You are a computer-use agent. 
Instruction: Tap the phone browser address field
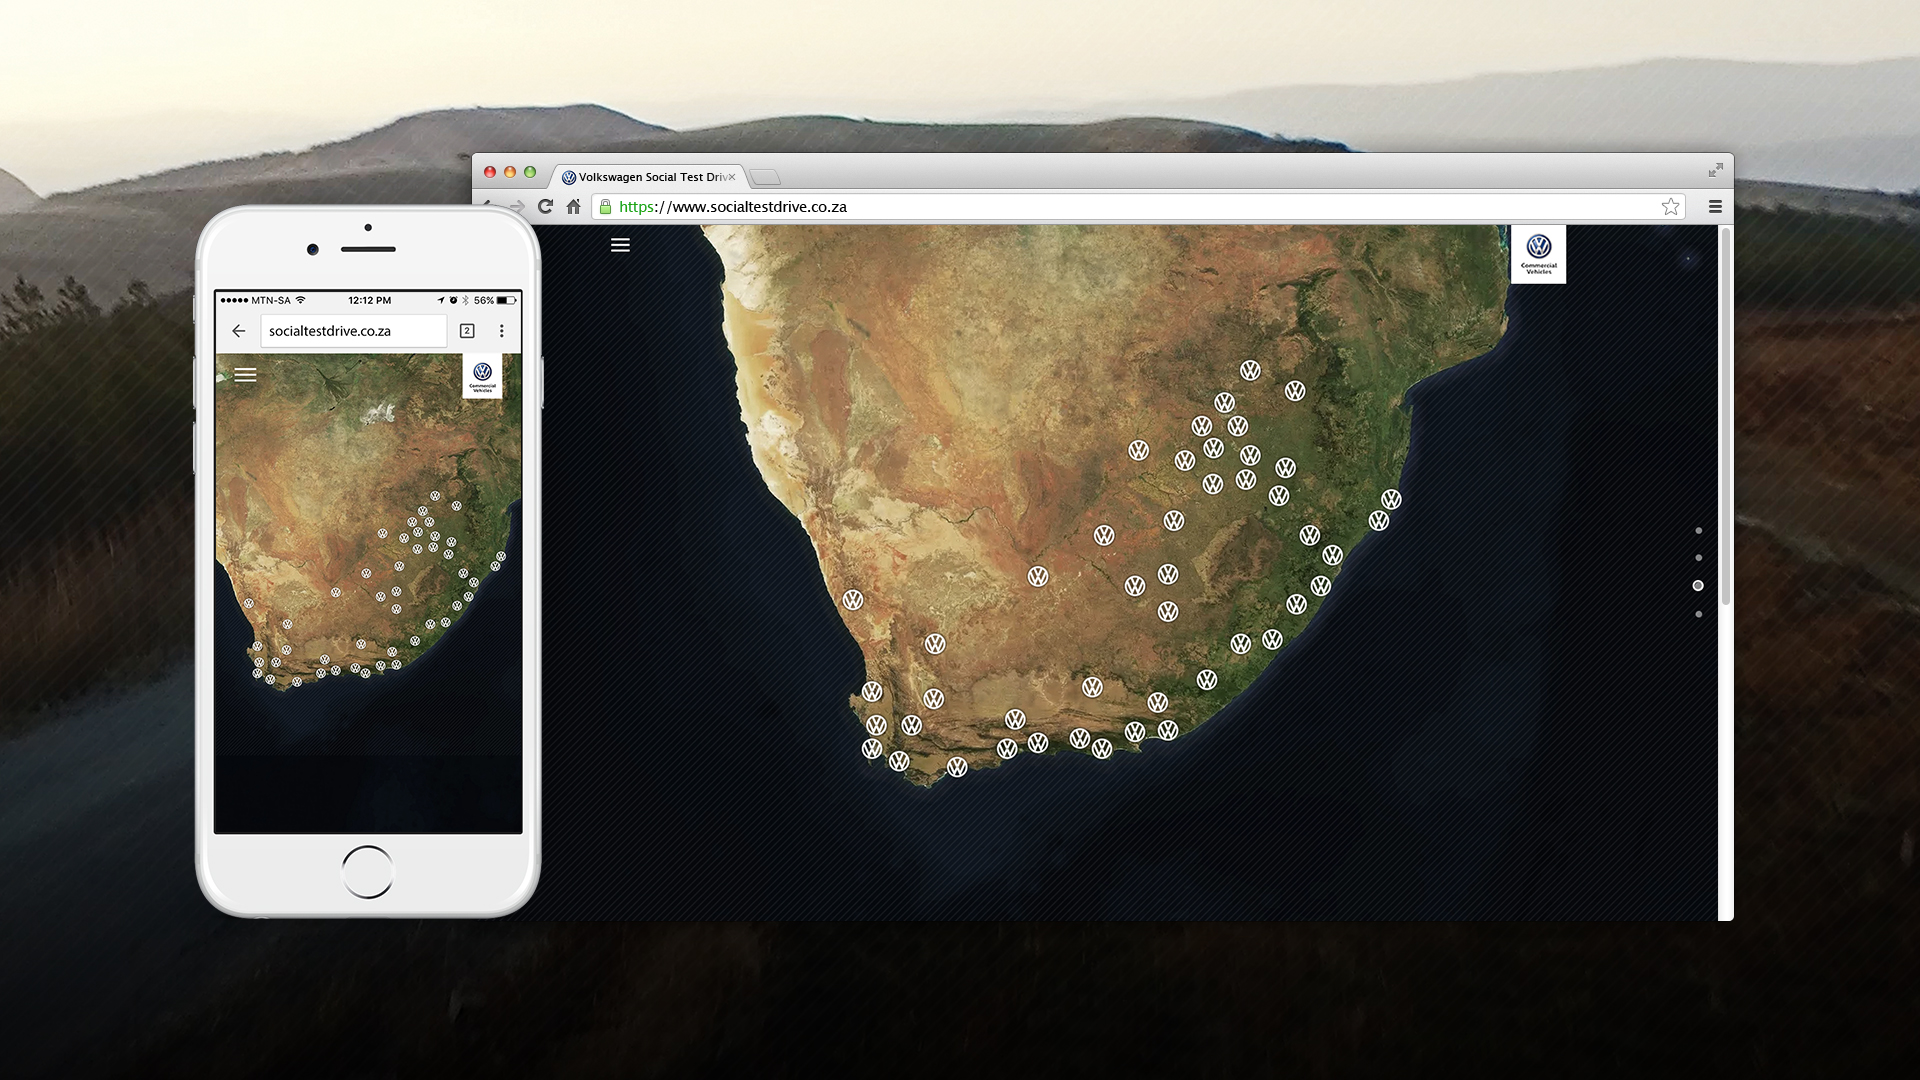[x=354, y=331]
